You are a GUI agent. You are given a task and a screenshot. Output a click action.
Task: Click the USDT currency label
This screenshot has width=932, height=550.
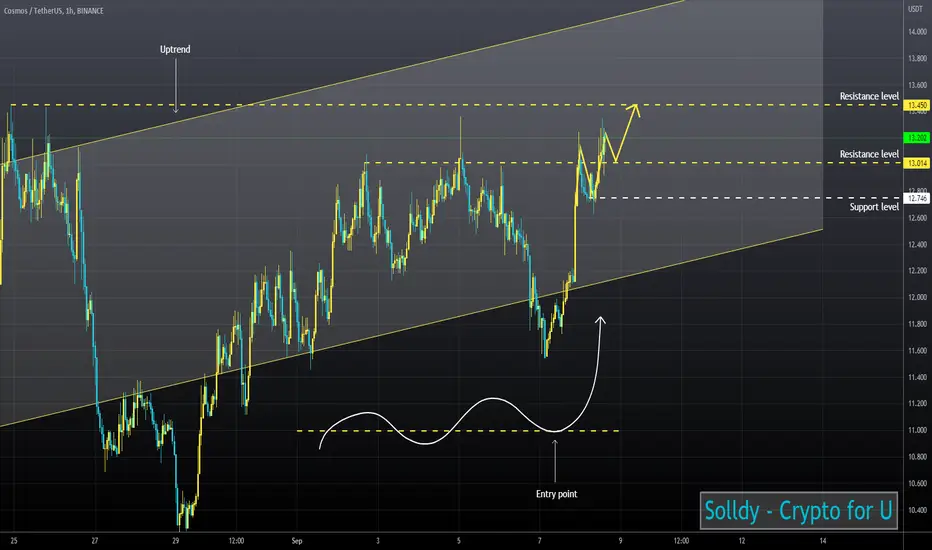[x=915, y=9]
